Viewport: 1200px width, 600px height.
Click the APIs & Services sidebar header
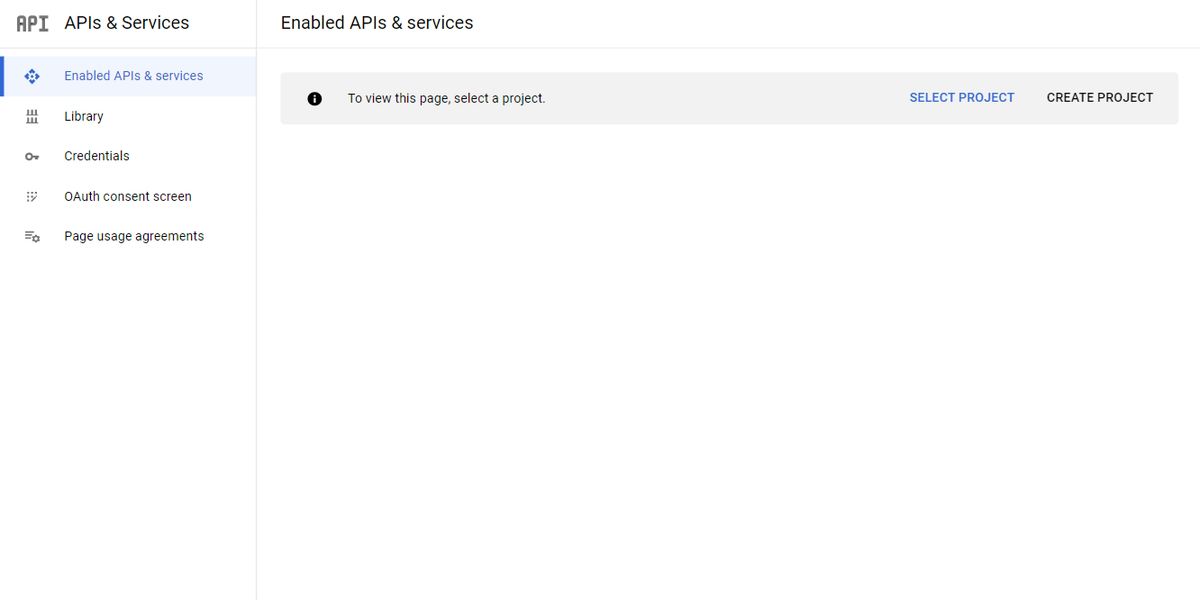tap(127, 23)
